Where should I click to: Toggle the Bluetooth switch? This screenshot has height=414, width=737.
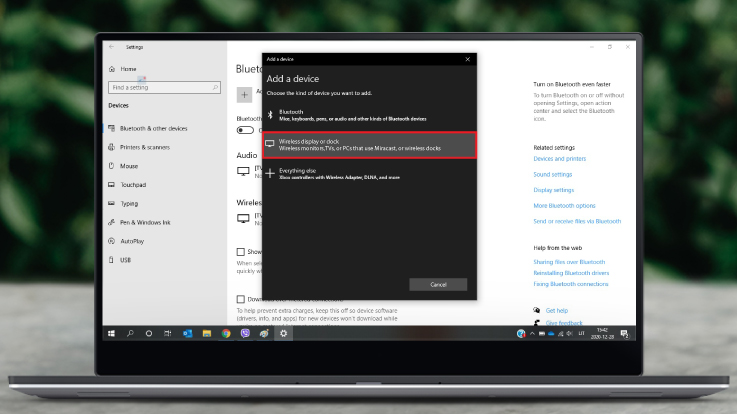245,130
